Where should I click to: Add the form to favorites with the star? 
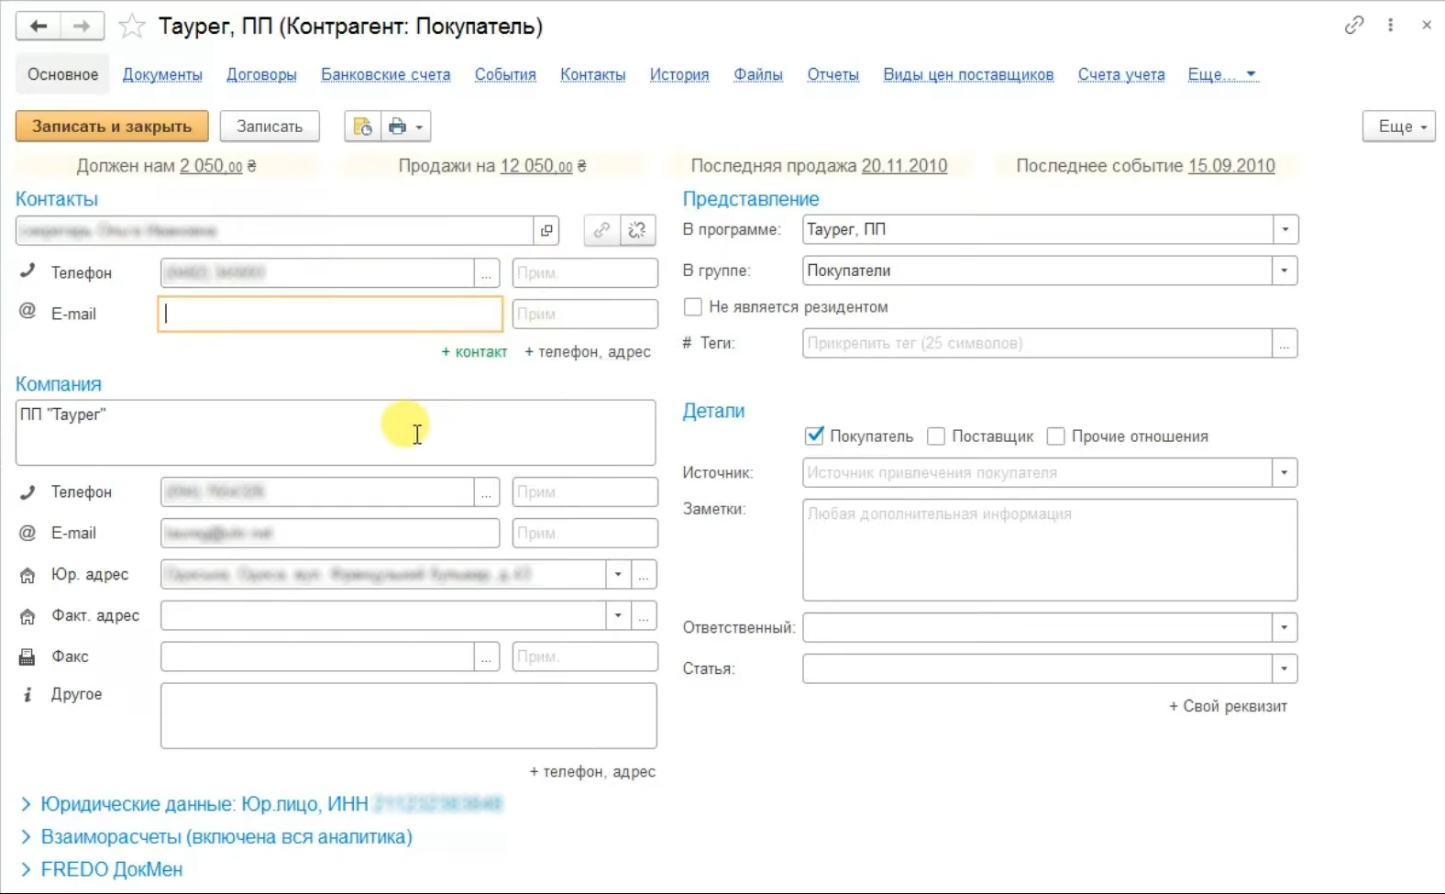(x=132, y=27)
